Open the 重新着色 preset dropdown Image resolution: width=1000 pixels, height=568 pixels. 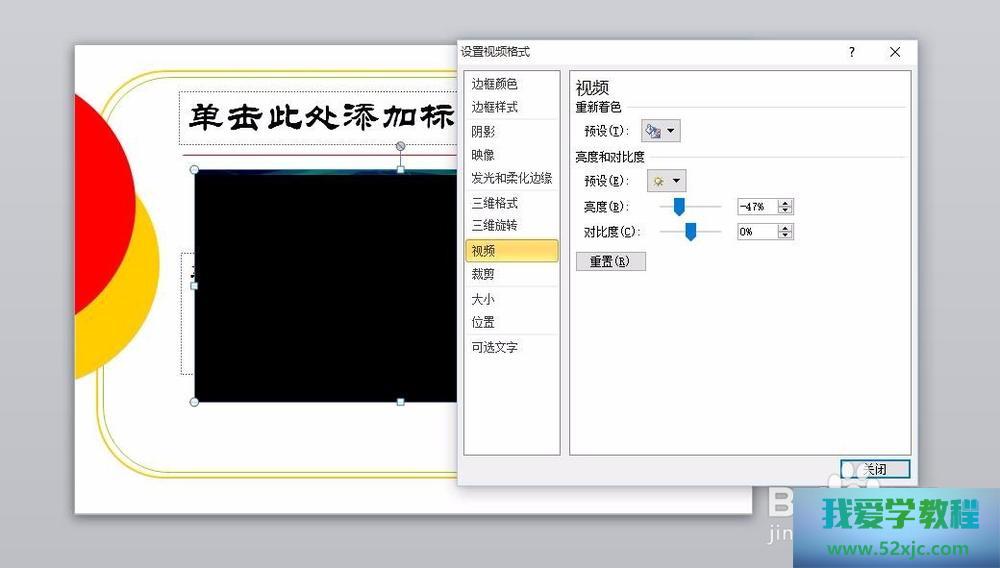(661, 131)
